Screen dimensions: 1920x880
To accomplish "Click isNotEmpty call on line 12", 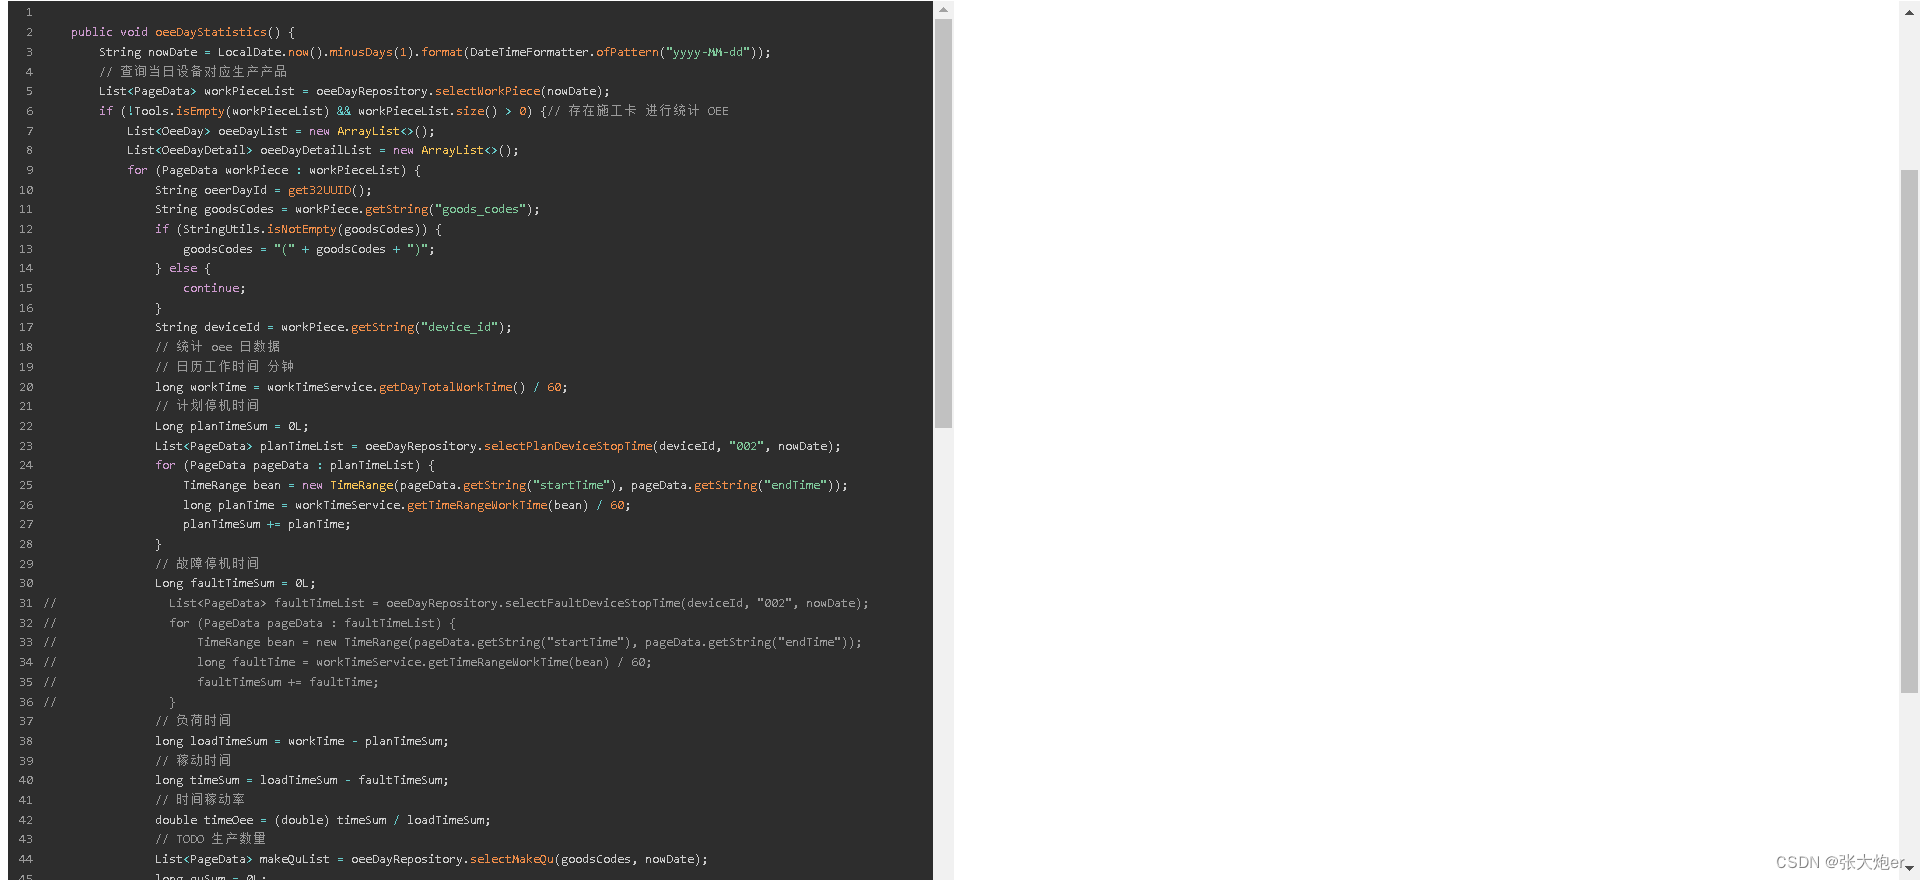I will tap(302, 229).
